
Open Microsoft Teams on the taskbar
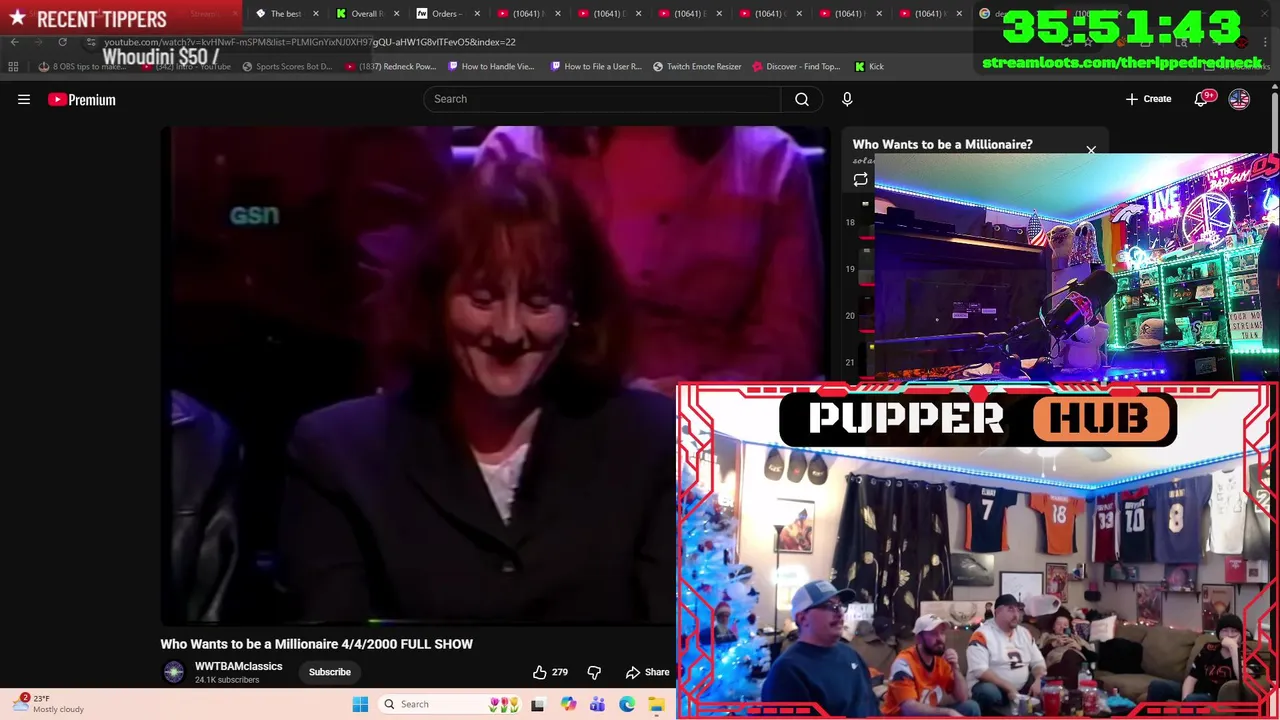pos(597,704)
